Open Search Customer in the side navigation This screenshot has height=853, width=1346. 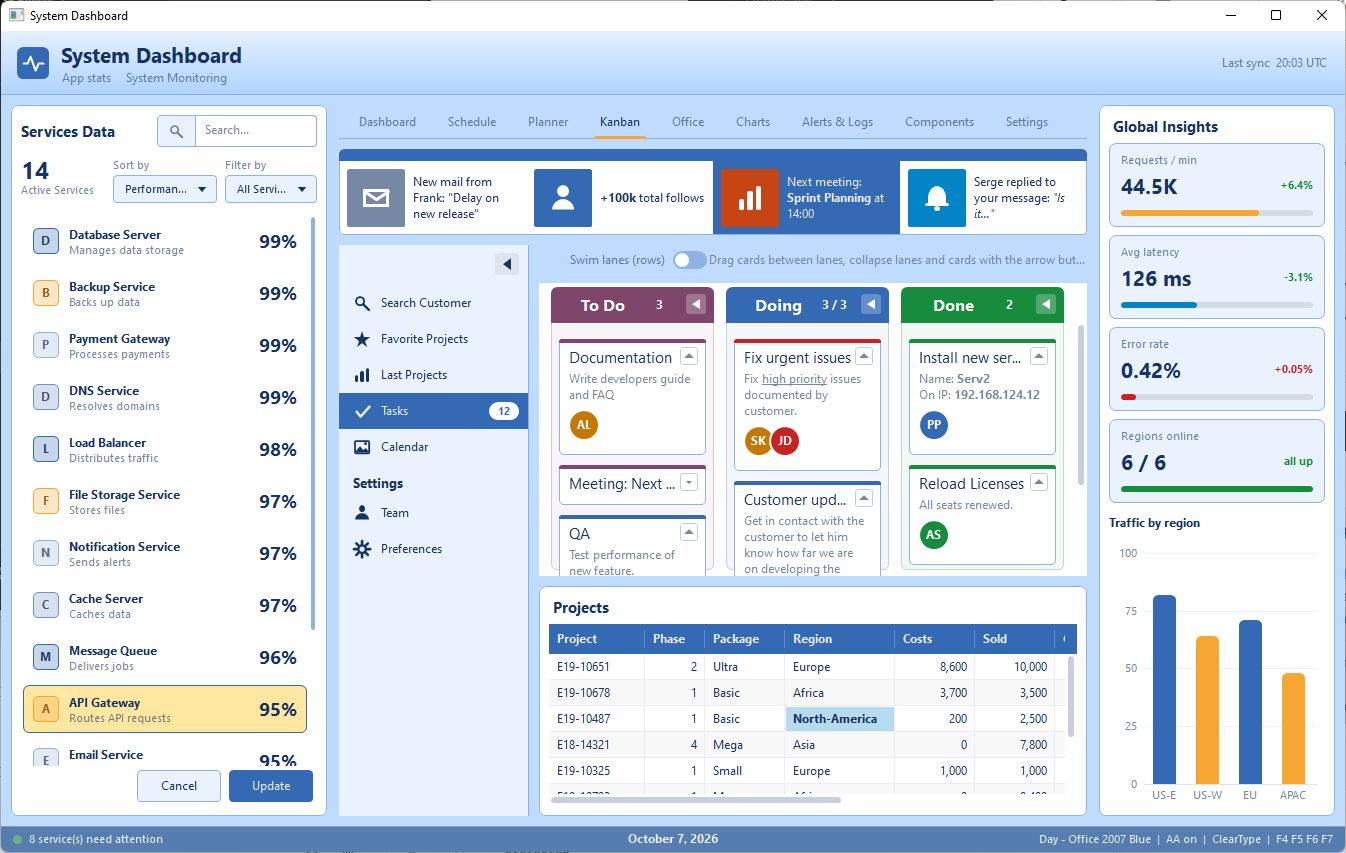tap(433, 303)
